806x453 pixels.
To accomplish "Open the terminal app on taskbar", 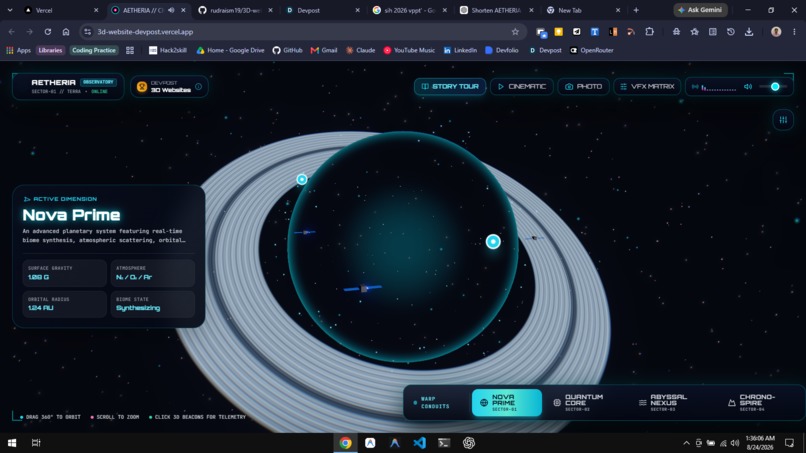I will point(444,443).
